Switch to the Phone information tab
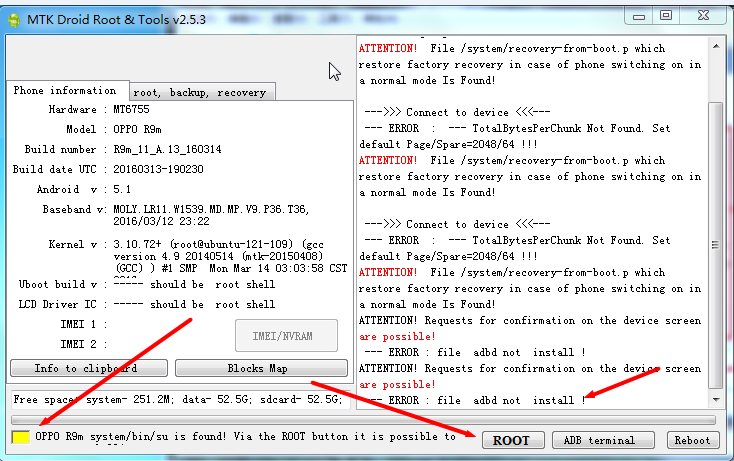 (65, 90)
